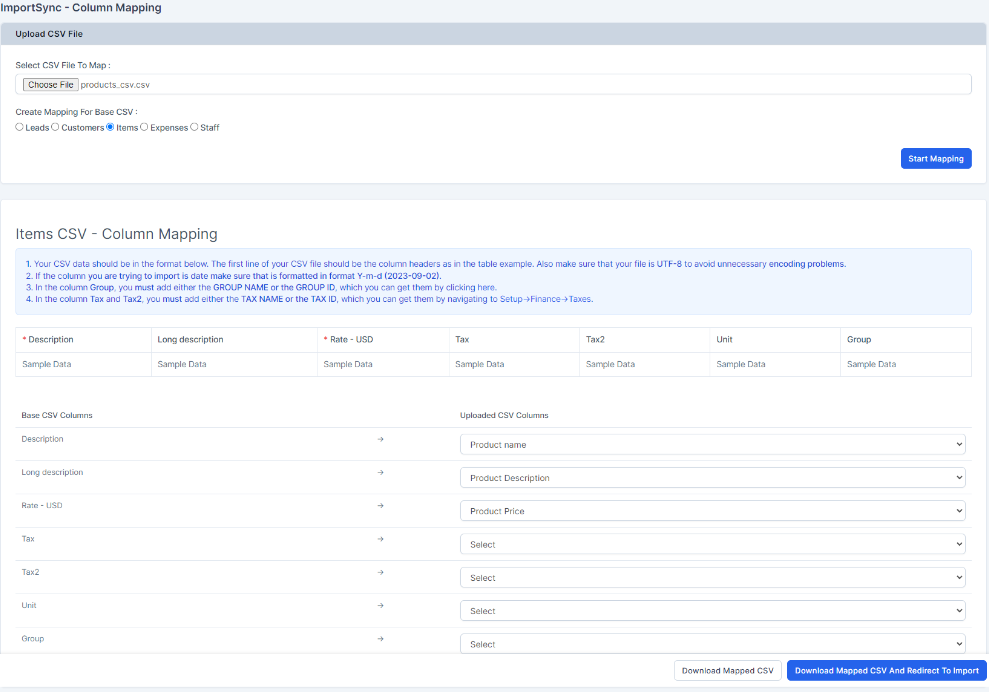Click the 'clicking here' group link
The image size is (989, 692).
[471, 288]
